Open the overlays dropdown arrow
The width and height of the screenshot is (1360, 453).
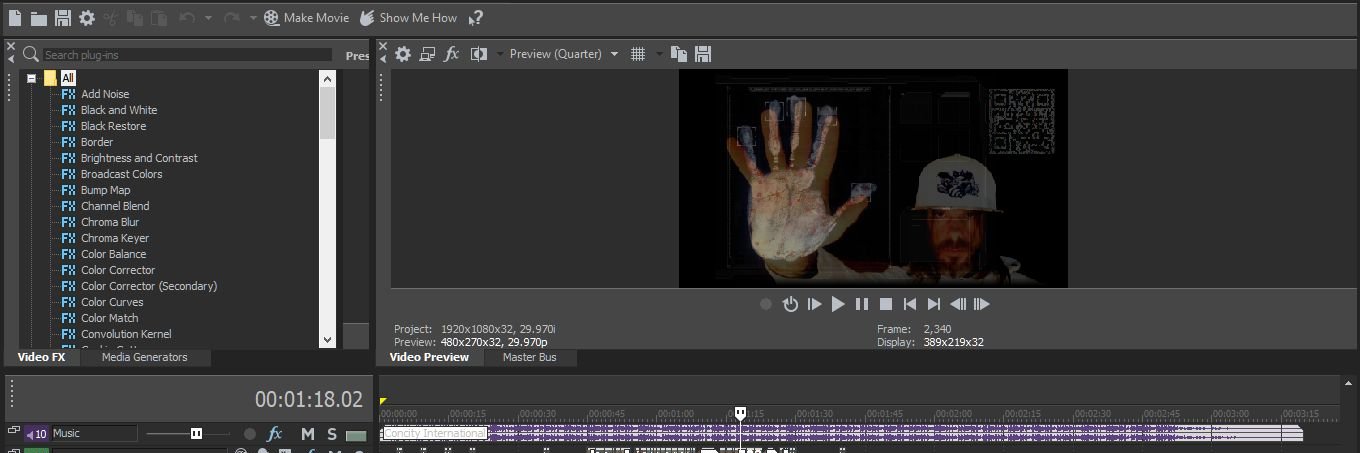pyautogui.click(x=659, y=54)
